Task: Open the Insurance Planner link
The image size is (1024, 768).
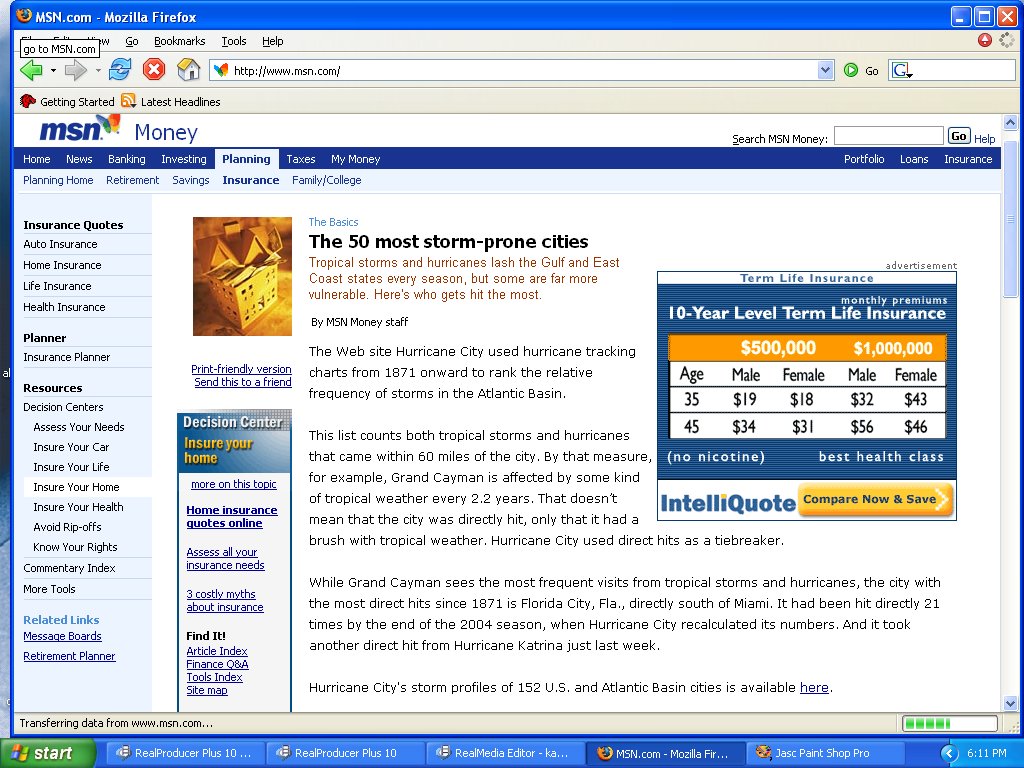Action: 67,357
